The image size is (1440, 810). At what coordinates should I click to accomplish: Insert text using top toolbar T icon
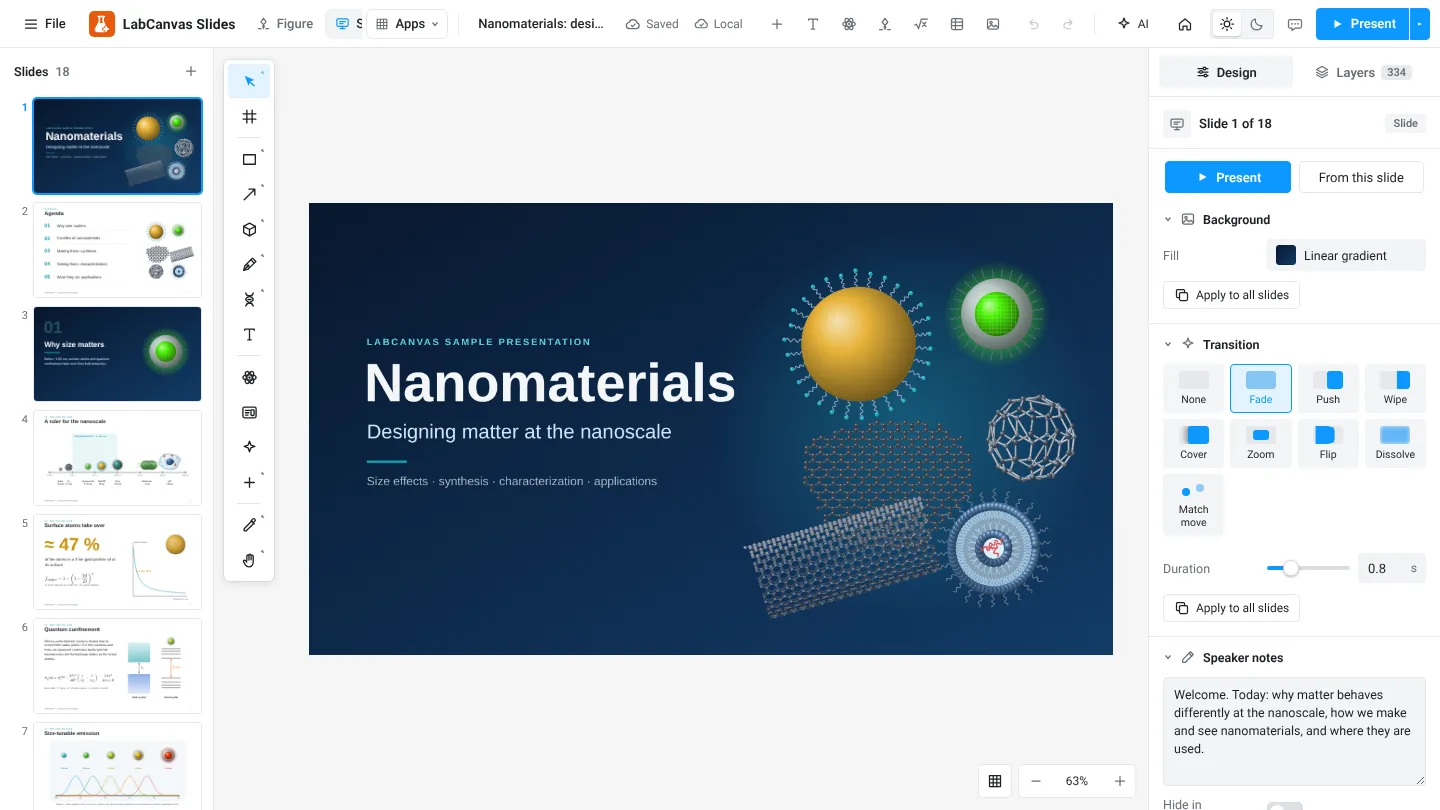click(x=813, y=24)
